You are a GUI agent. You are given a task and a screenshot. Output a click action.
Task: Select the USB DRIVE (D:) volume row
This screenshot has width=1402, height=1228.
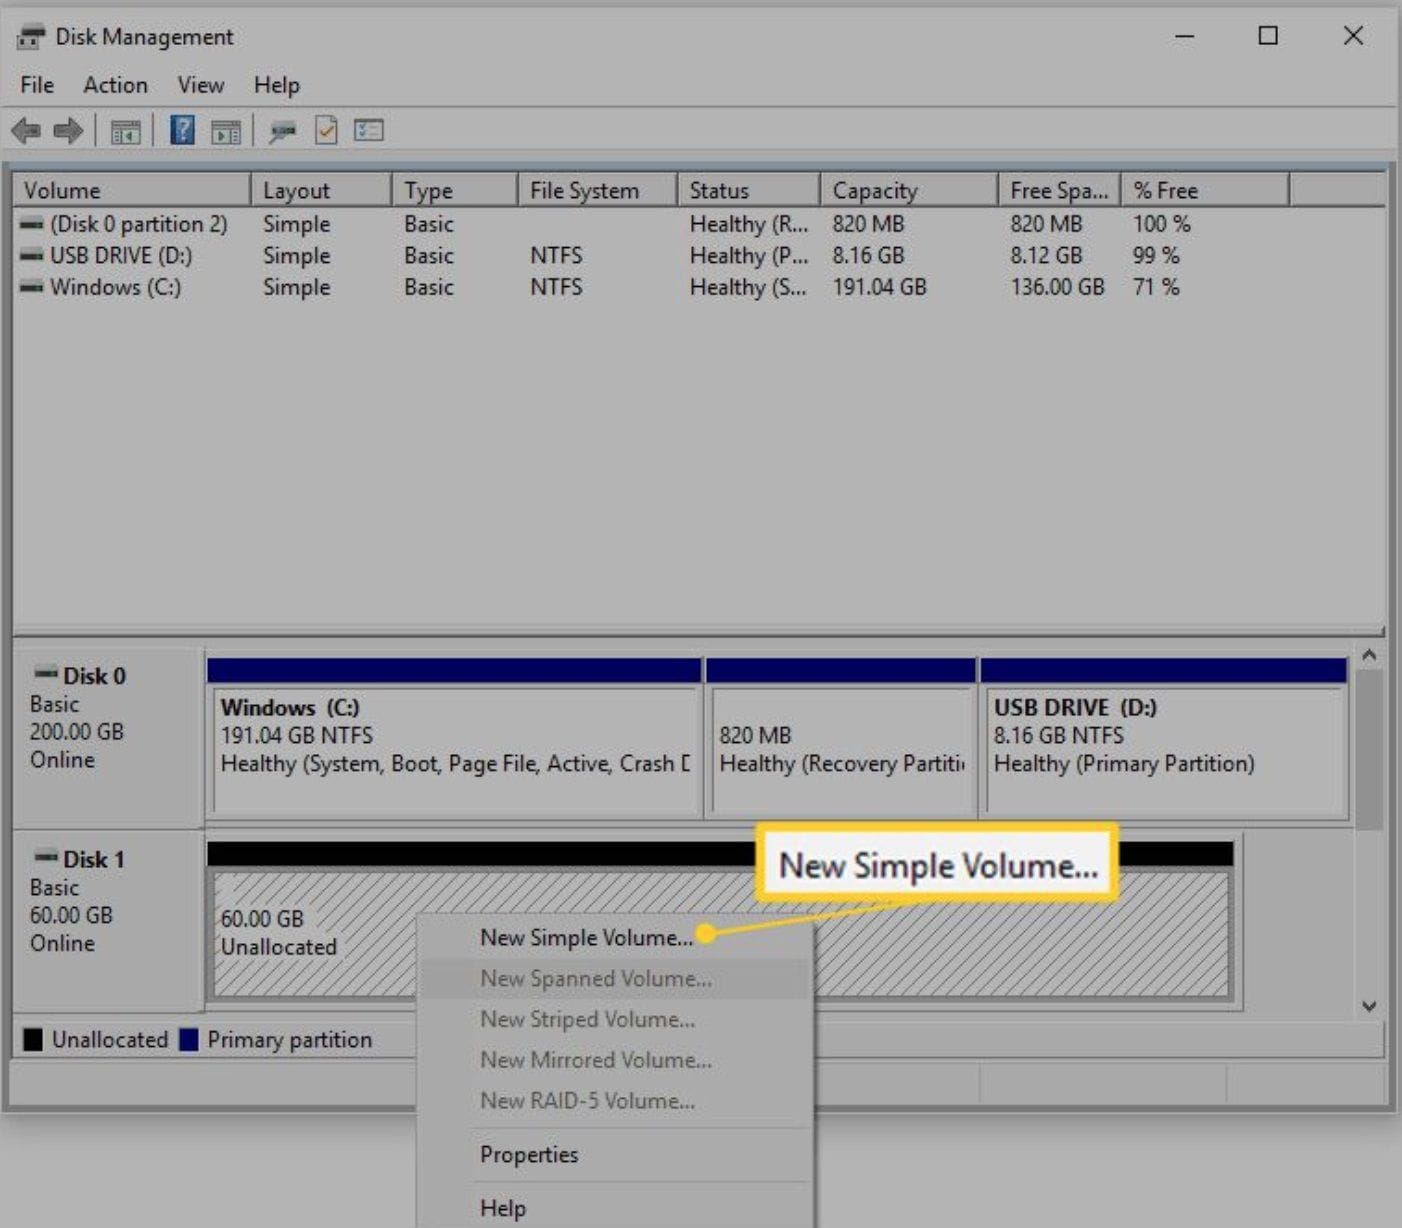(x=698, y=256)
